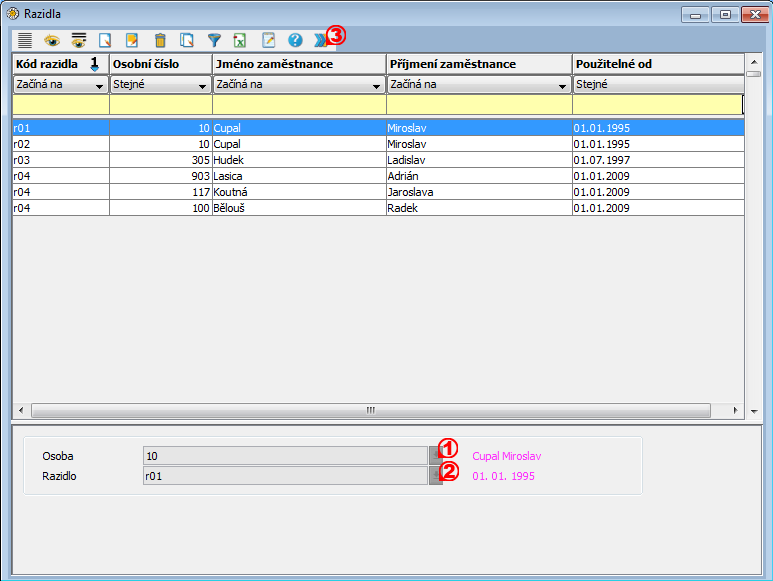The width and height of the screenshot is (773, 581).
Task: Click the eye view record icon
Action: point(52,41)
